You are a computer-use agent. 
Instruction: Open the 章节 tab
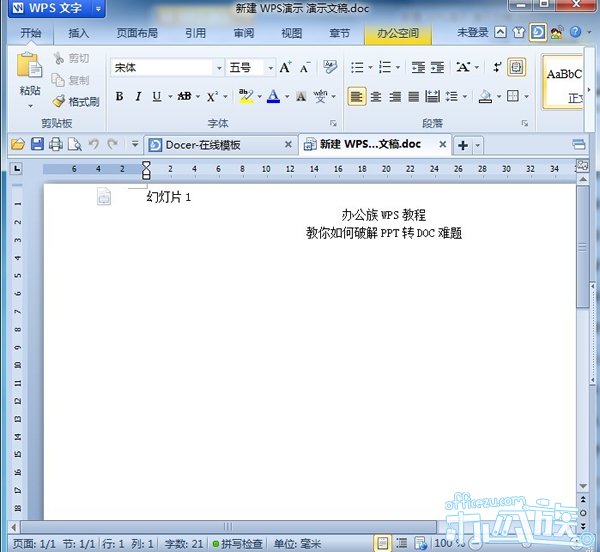point(339,33)
